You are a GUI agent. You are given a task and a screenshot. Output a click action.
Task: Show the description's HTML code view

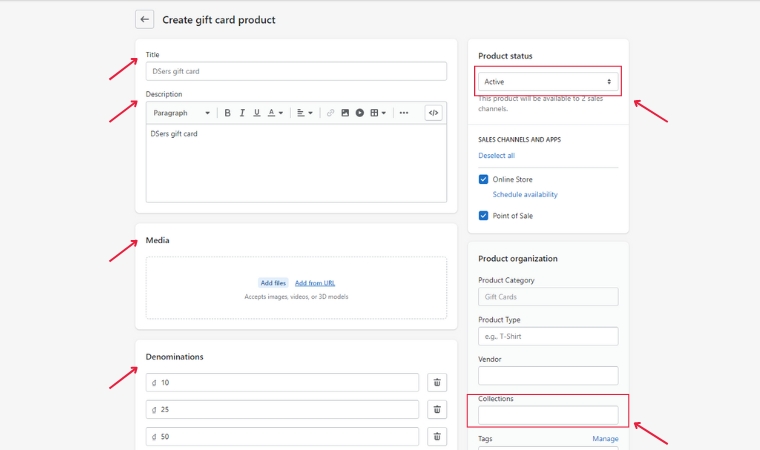(x=433, y=113)
